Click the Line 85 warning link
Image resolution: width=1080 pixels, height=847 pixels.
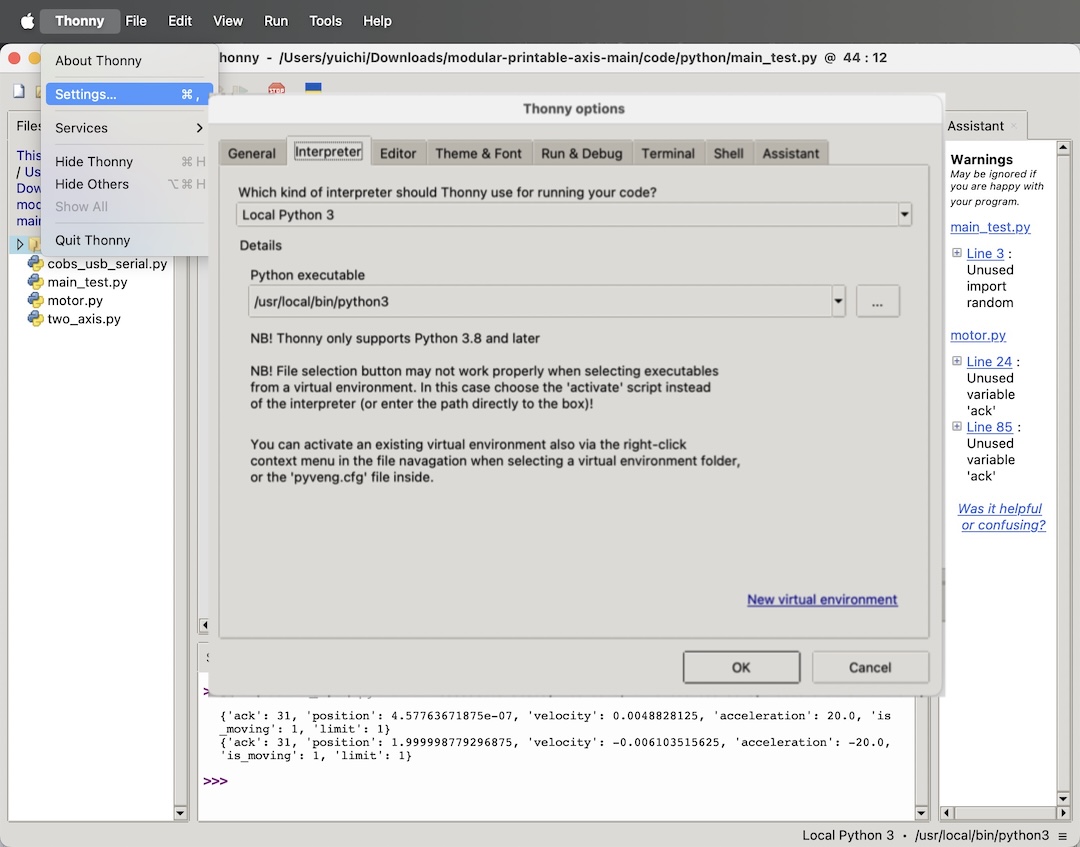(x=989, y=427)
